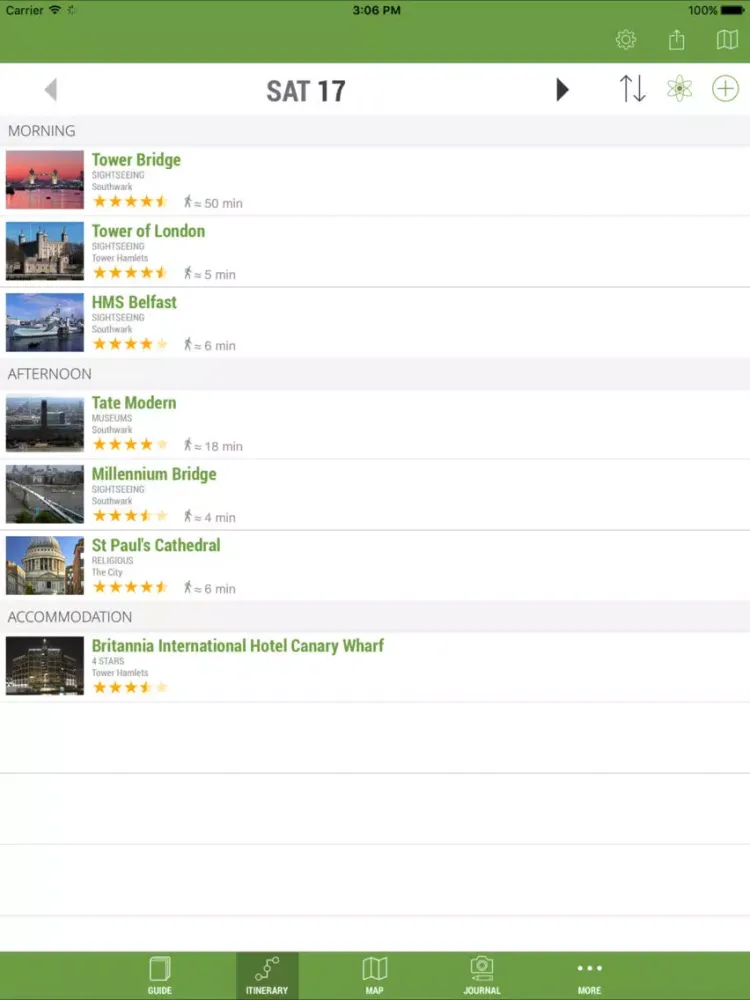Screen dimensions: 750x1000
Task: Go to previous day arrow
Action: [x=51, y=90]
